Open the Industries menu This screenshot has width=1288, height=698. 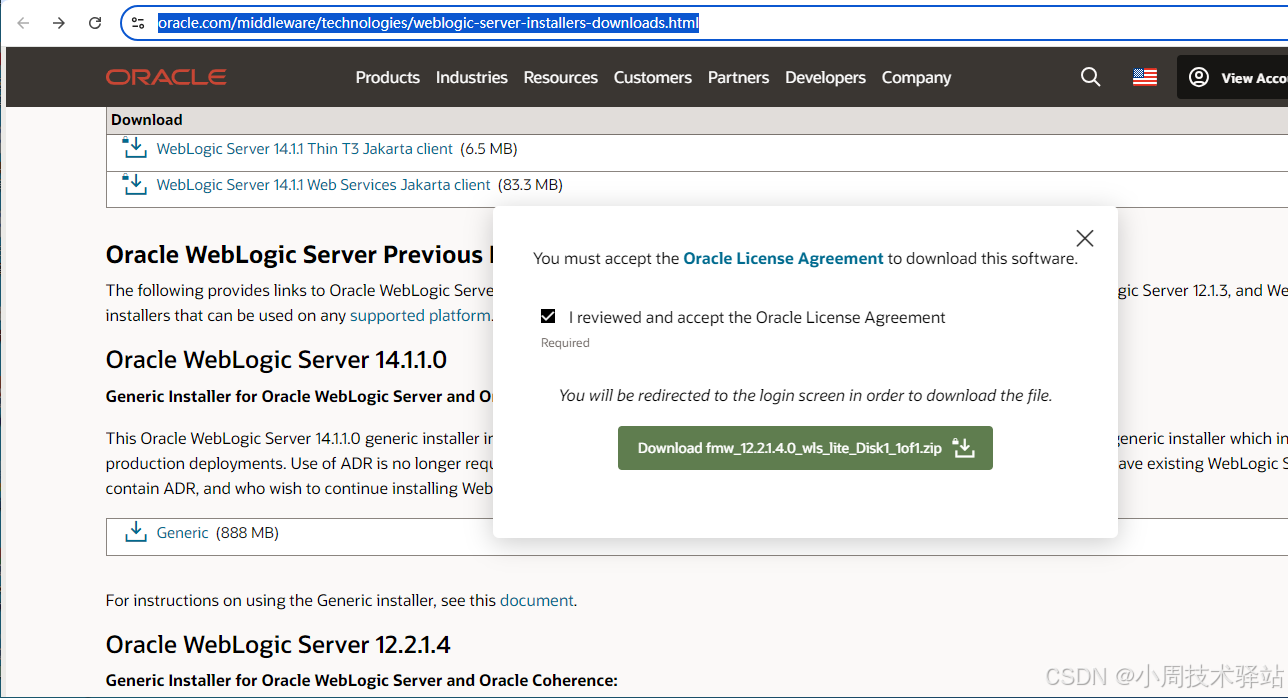472,77
